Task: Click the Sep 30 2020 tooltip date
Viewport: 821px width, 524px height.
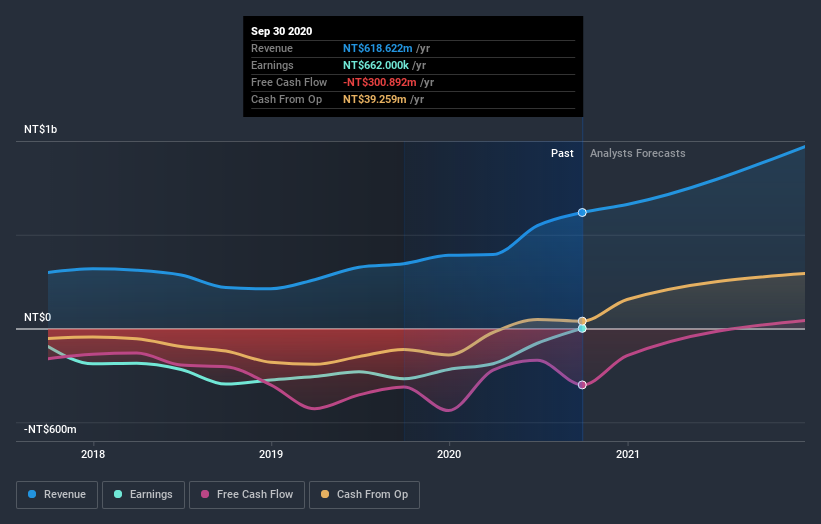Action: 282,31
